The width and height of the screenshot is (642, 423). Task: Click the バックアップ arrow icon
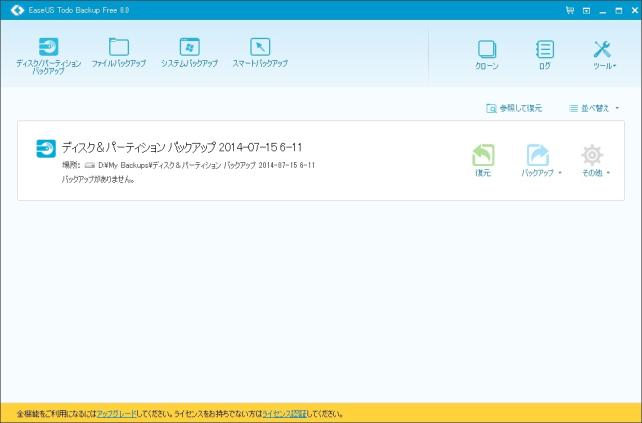[x=538, y=155]
